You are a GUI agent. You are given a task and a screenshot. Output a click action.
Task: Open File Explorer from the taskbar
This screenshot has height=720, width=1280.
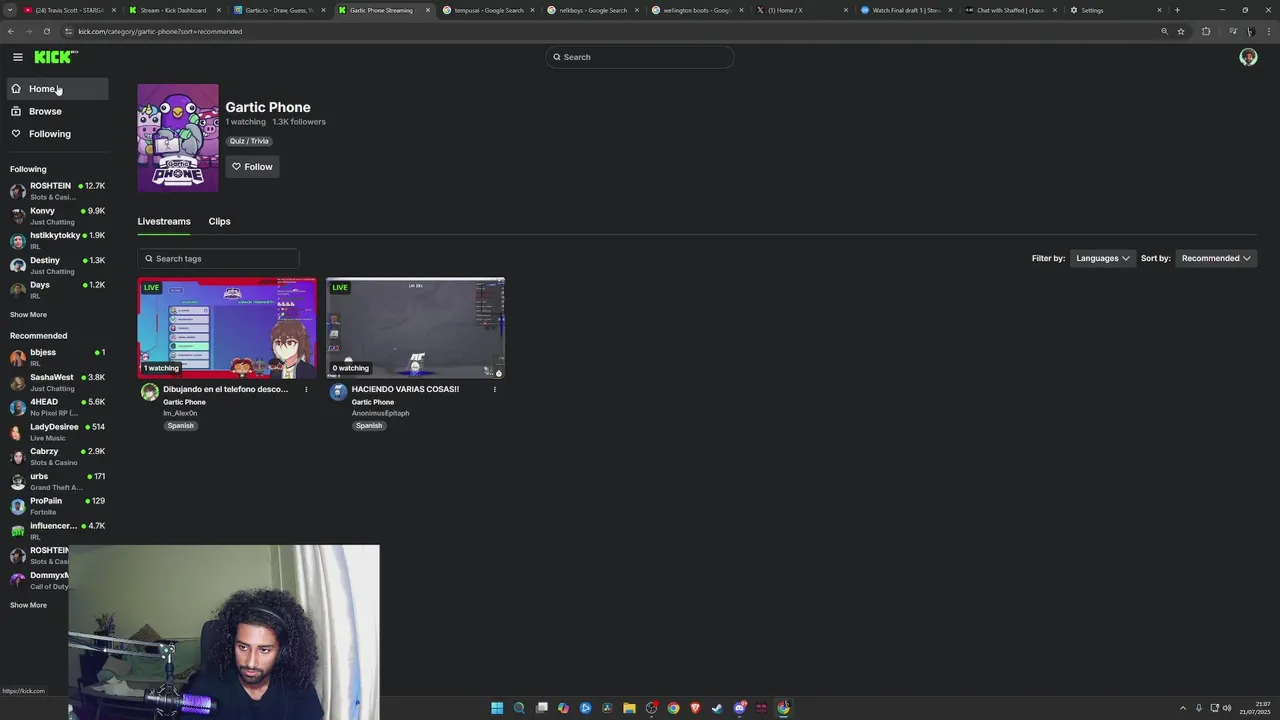629,708
